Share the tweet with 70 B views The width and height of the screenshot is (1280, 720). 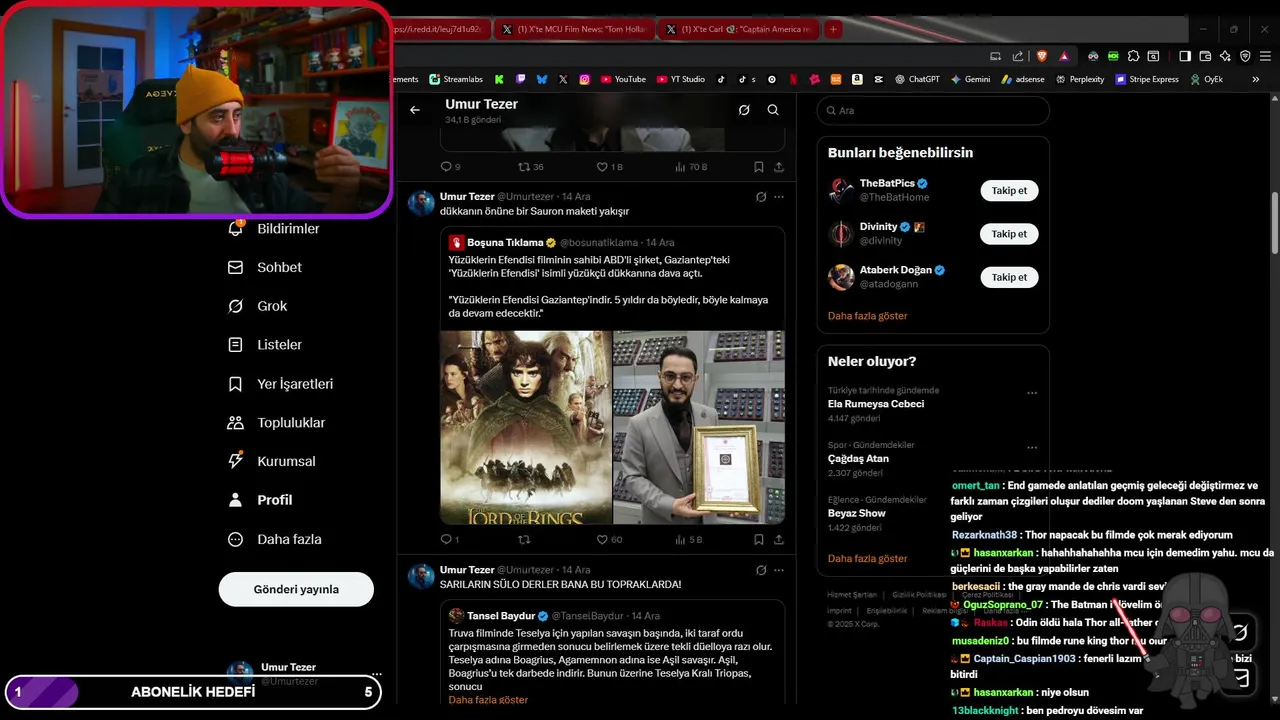pos(779,167)
